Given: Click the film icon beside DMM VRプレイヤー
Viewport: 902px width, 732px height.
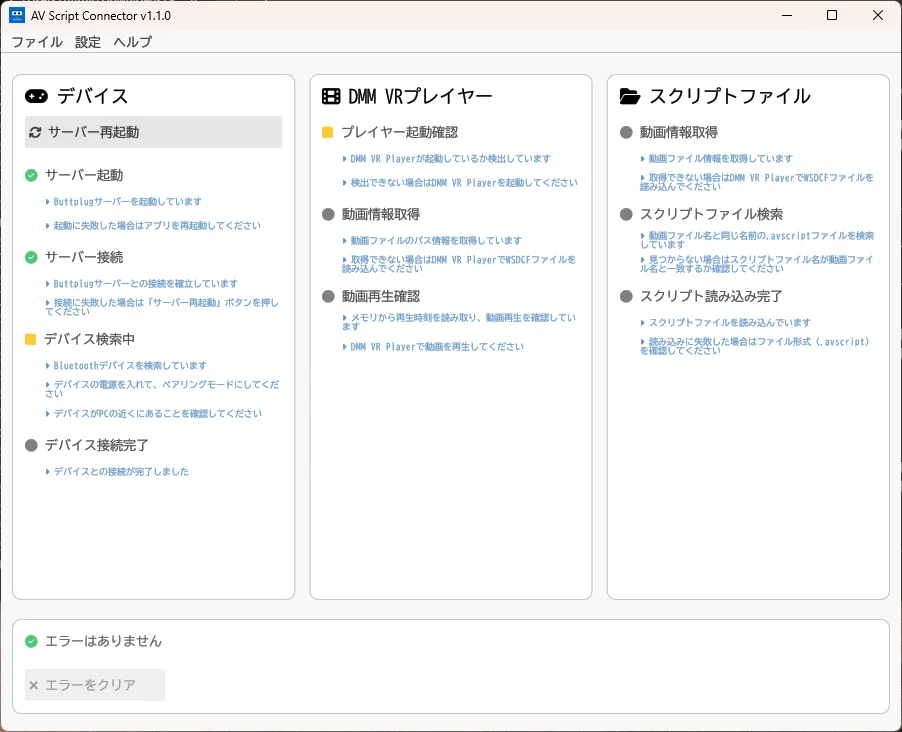Looking at the screenshot, I should (331, 96).
